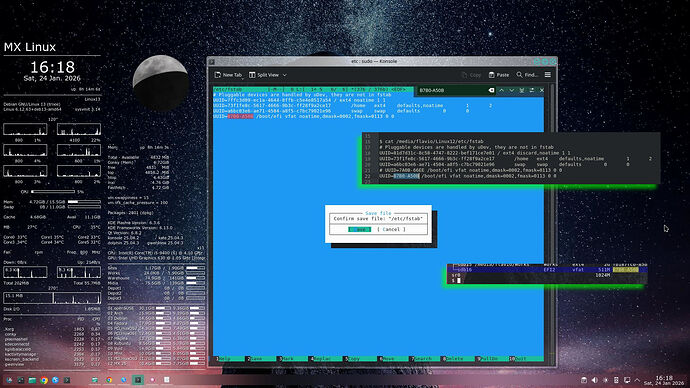Launch the terminal from the quick launcher
This screenshot has width=690, height=388.
pos(66,380)
